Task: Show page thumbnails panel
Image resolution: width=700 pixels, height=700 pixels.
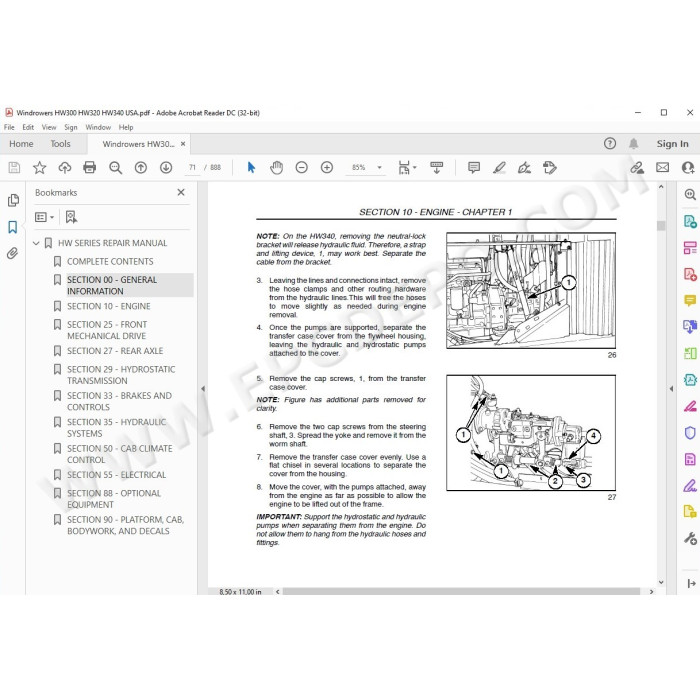Action: (x=13, y=200)
